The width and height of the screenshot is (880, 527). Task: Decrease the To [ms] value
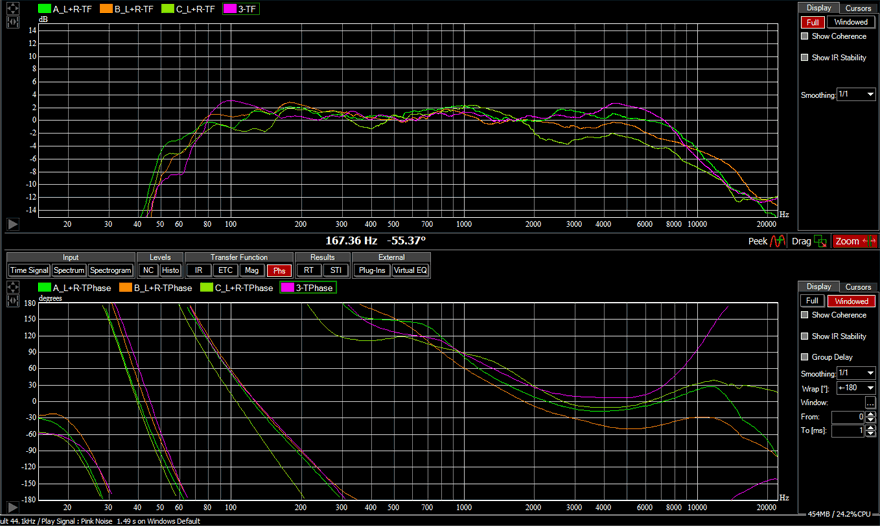870,433
